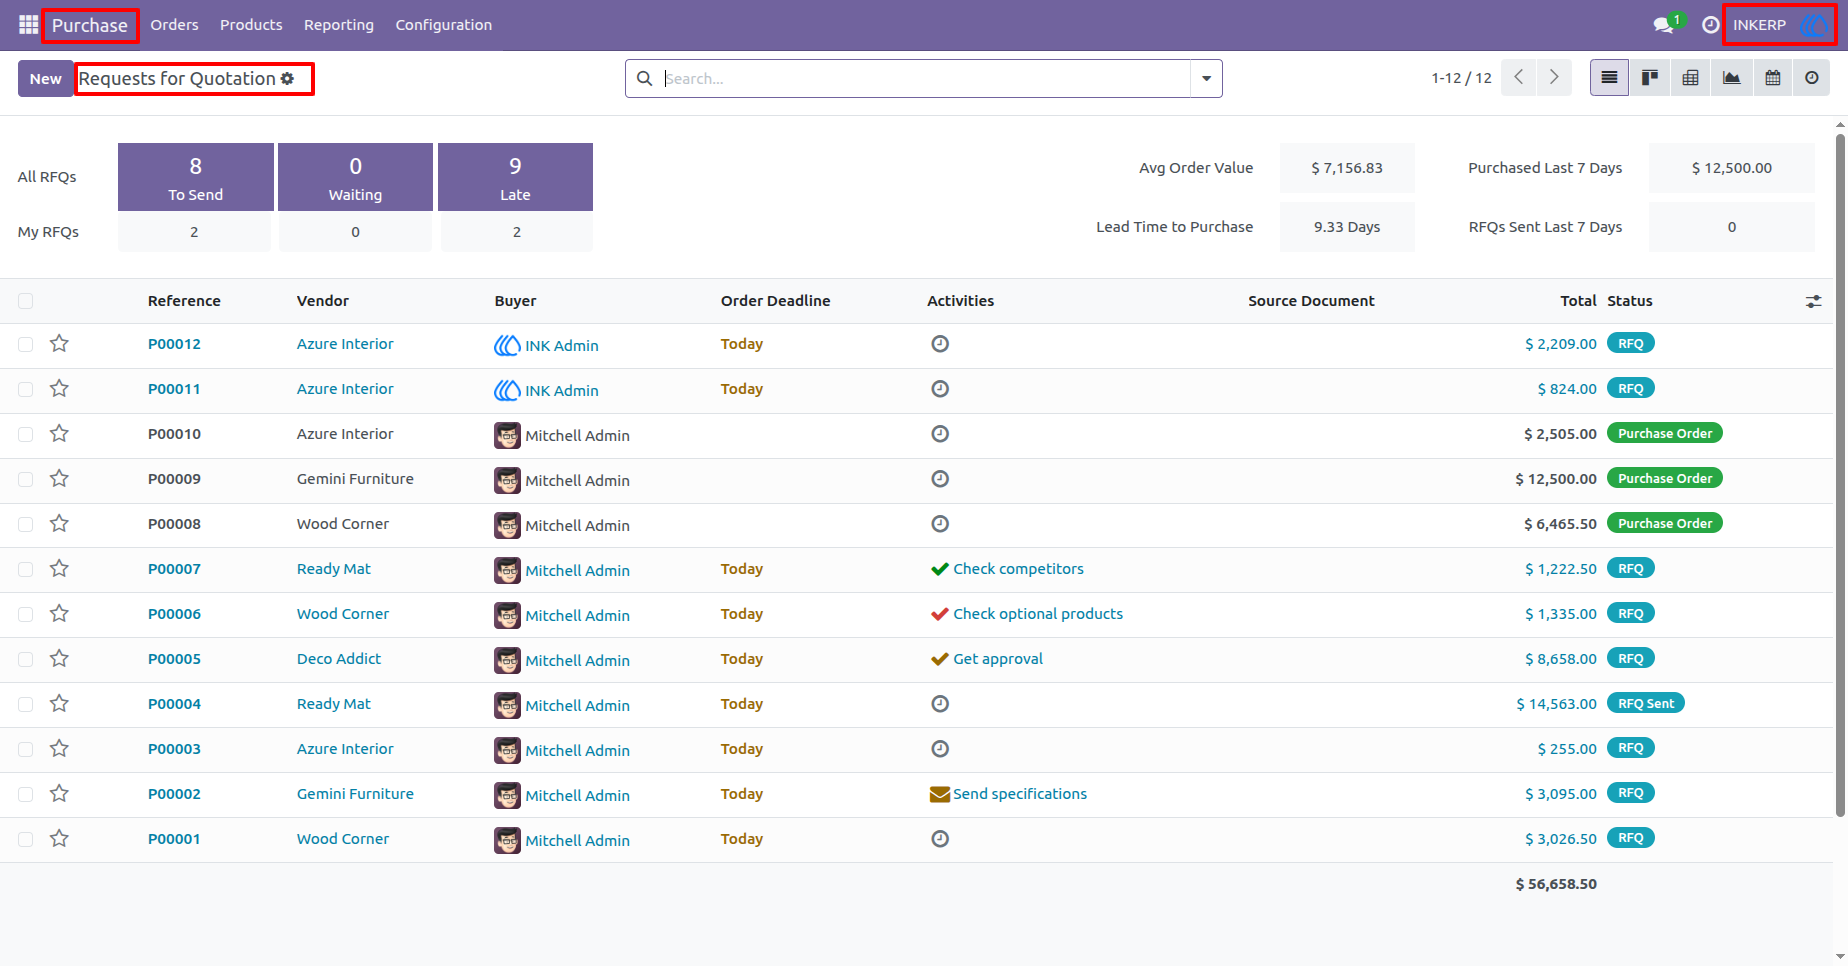The height and width of the screenshot is (966, 1848).
Task: Focus the Search input field
Action: tap(925, 78)
